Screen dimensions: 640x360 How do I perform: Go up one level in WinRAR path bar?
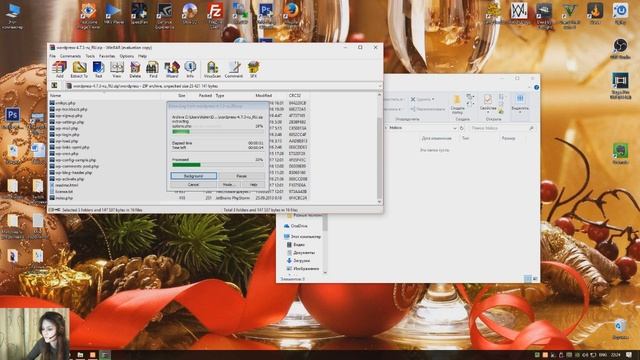[x=54, y=86]
